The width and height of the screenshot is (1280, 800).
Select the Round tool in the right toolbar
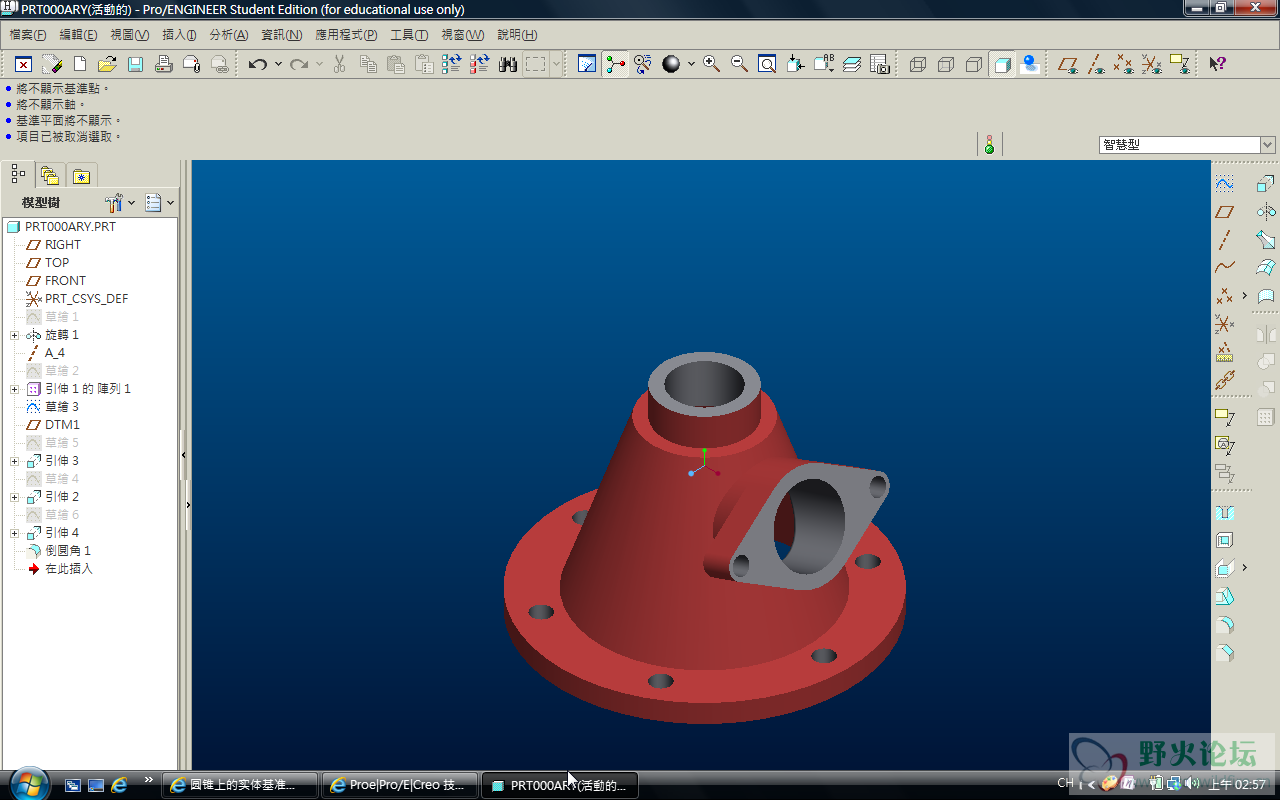(1224, 625)
